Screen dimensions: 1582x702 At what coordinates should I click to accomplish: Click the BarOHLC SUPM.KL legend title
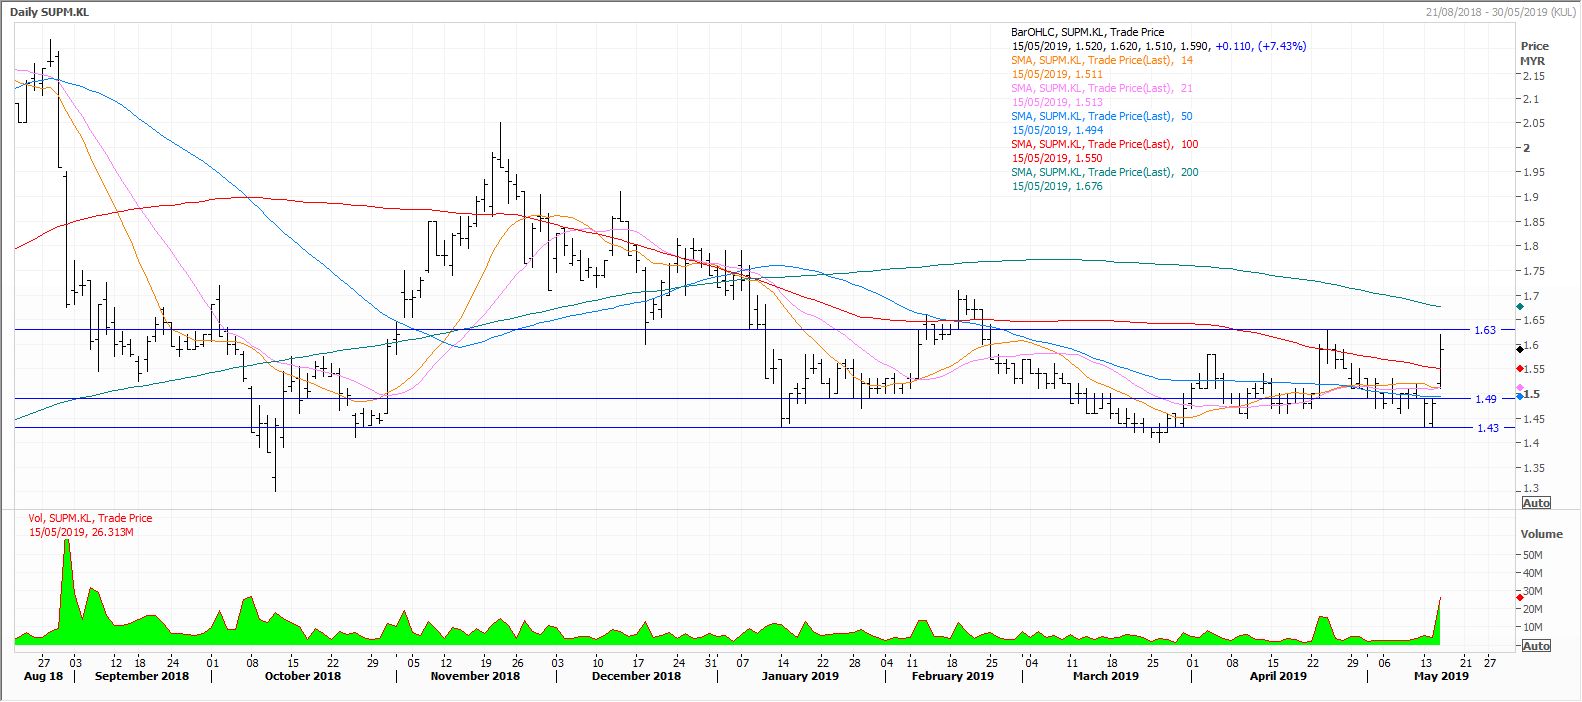pos(1087,32)
